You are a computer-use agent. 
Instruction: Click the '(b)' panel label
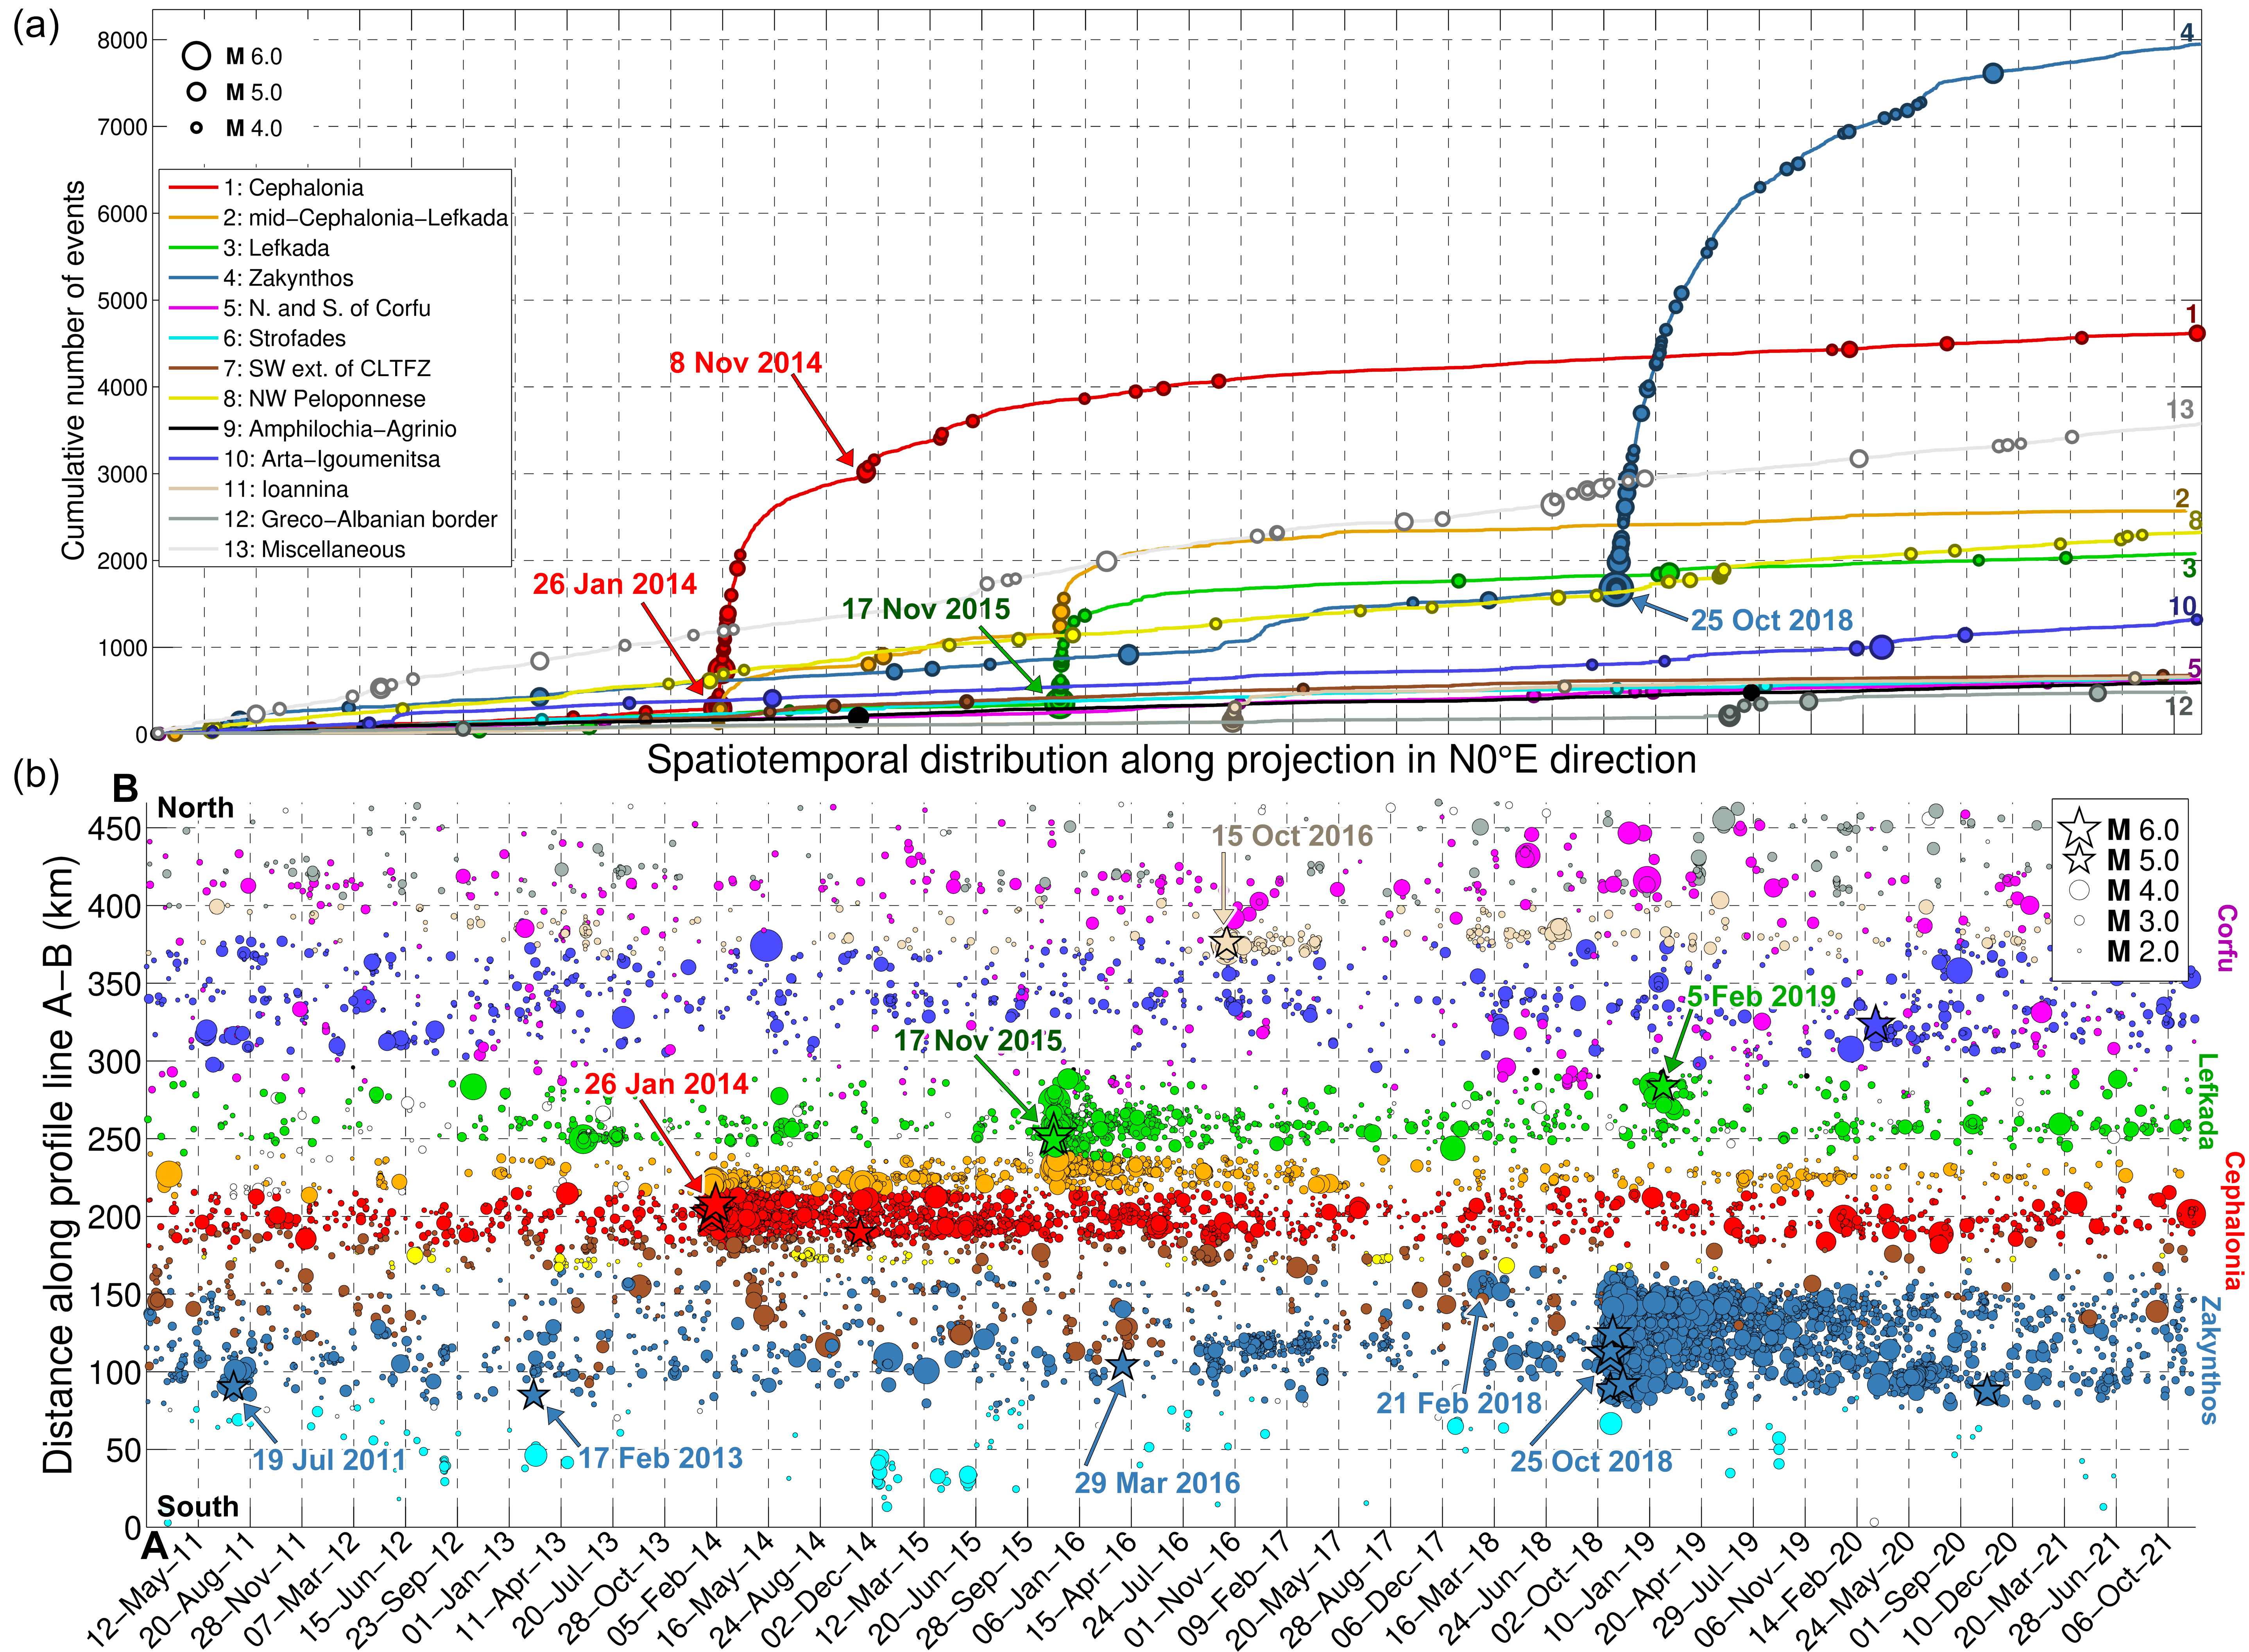tap(36, 776)
